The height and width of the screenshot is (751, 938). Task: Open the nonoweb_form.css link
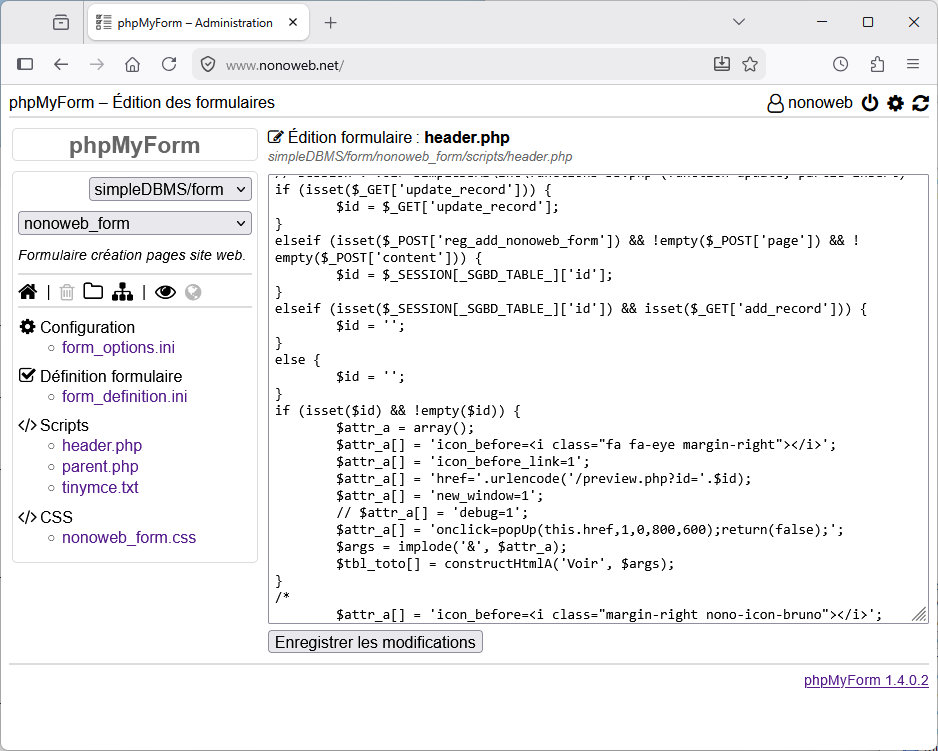tap(129, 537)
